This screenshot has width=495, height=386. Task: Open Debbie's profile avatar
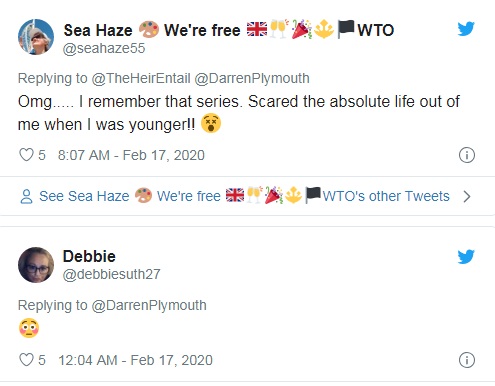click(36, 265)
